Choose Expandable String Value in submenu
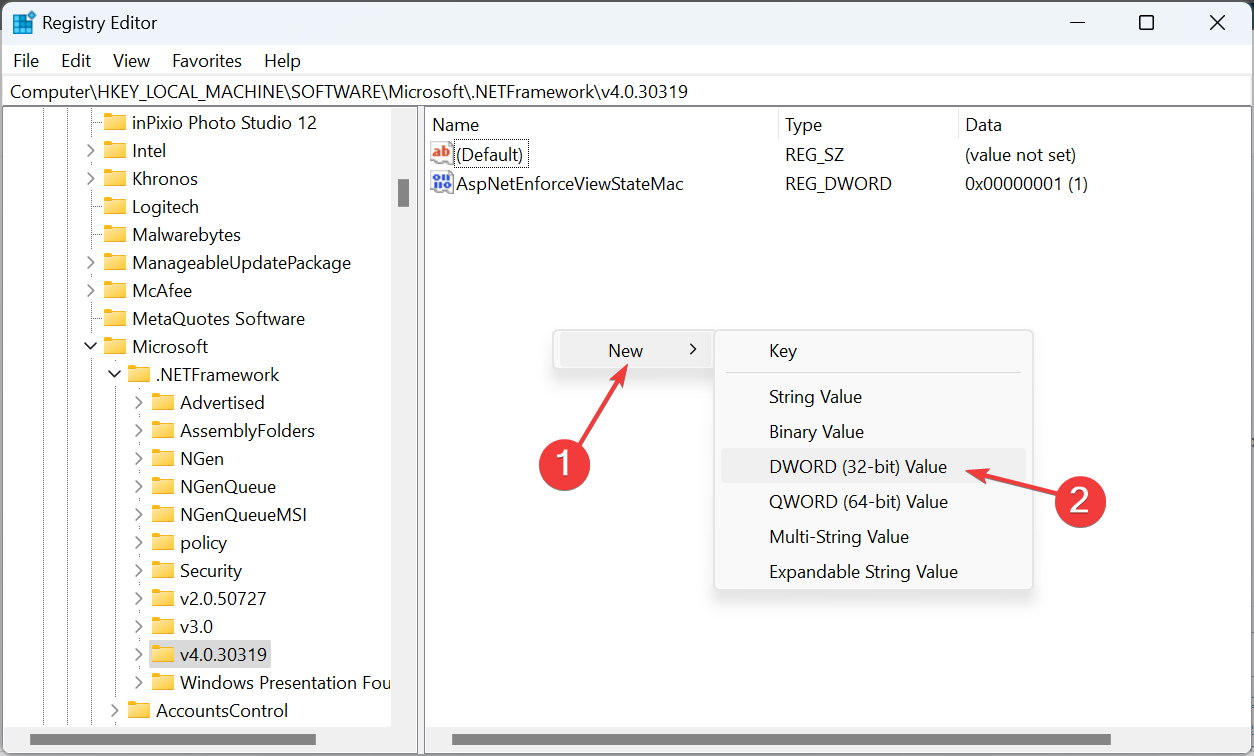1254x756 pixels. coord(873,571)
